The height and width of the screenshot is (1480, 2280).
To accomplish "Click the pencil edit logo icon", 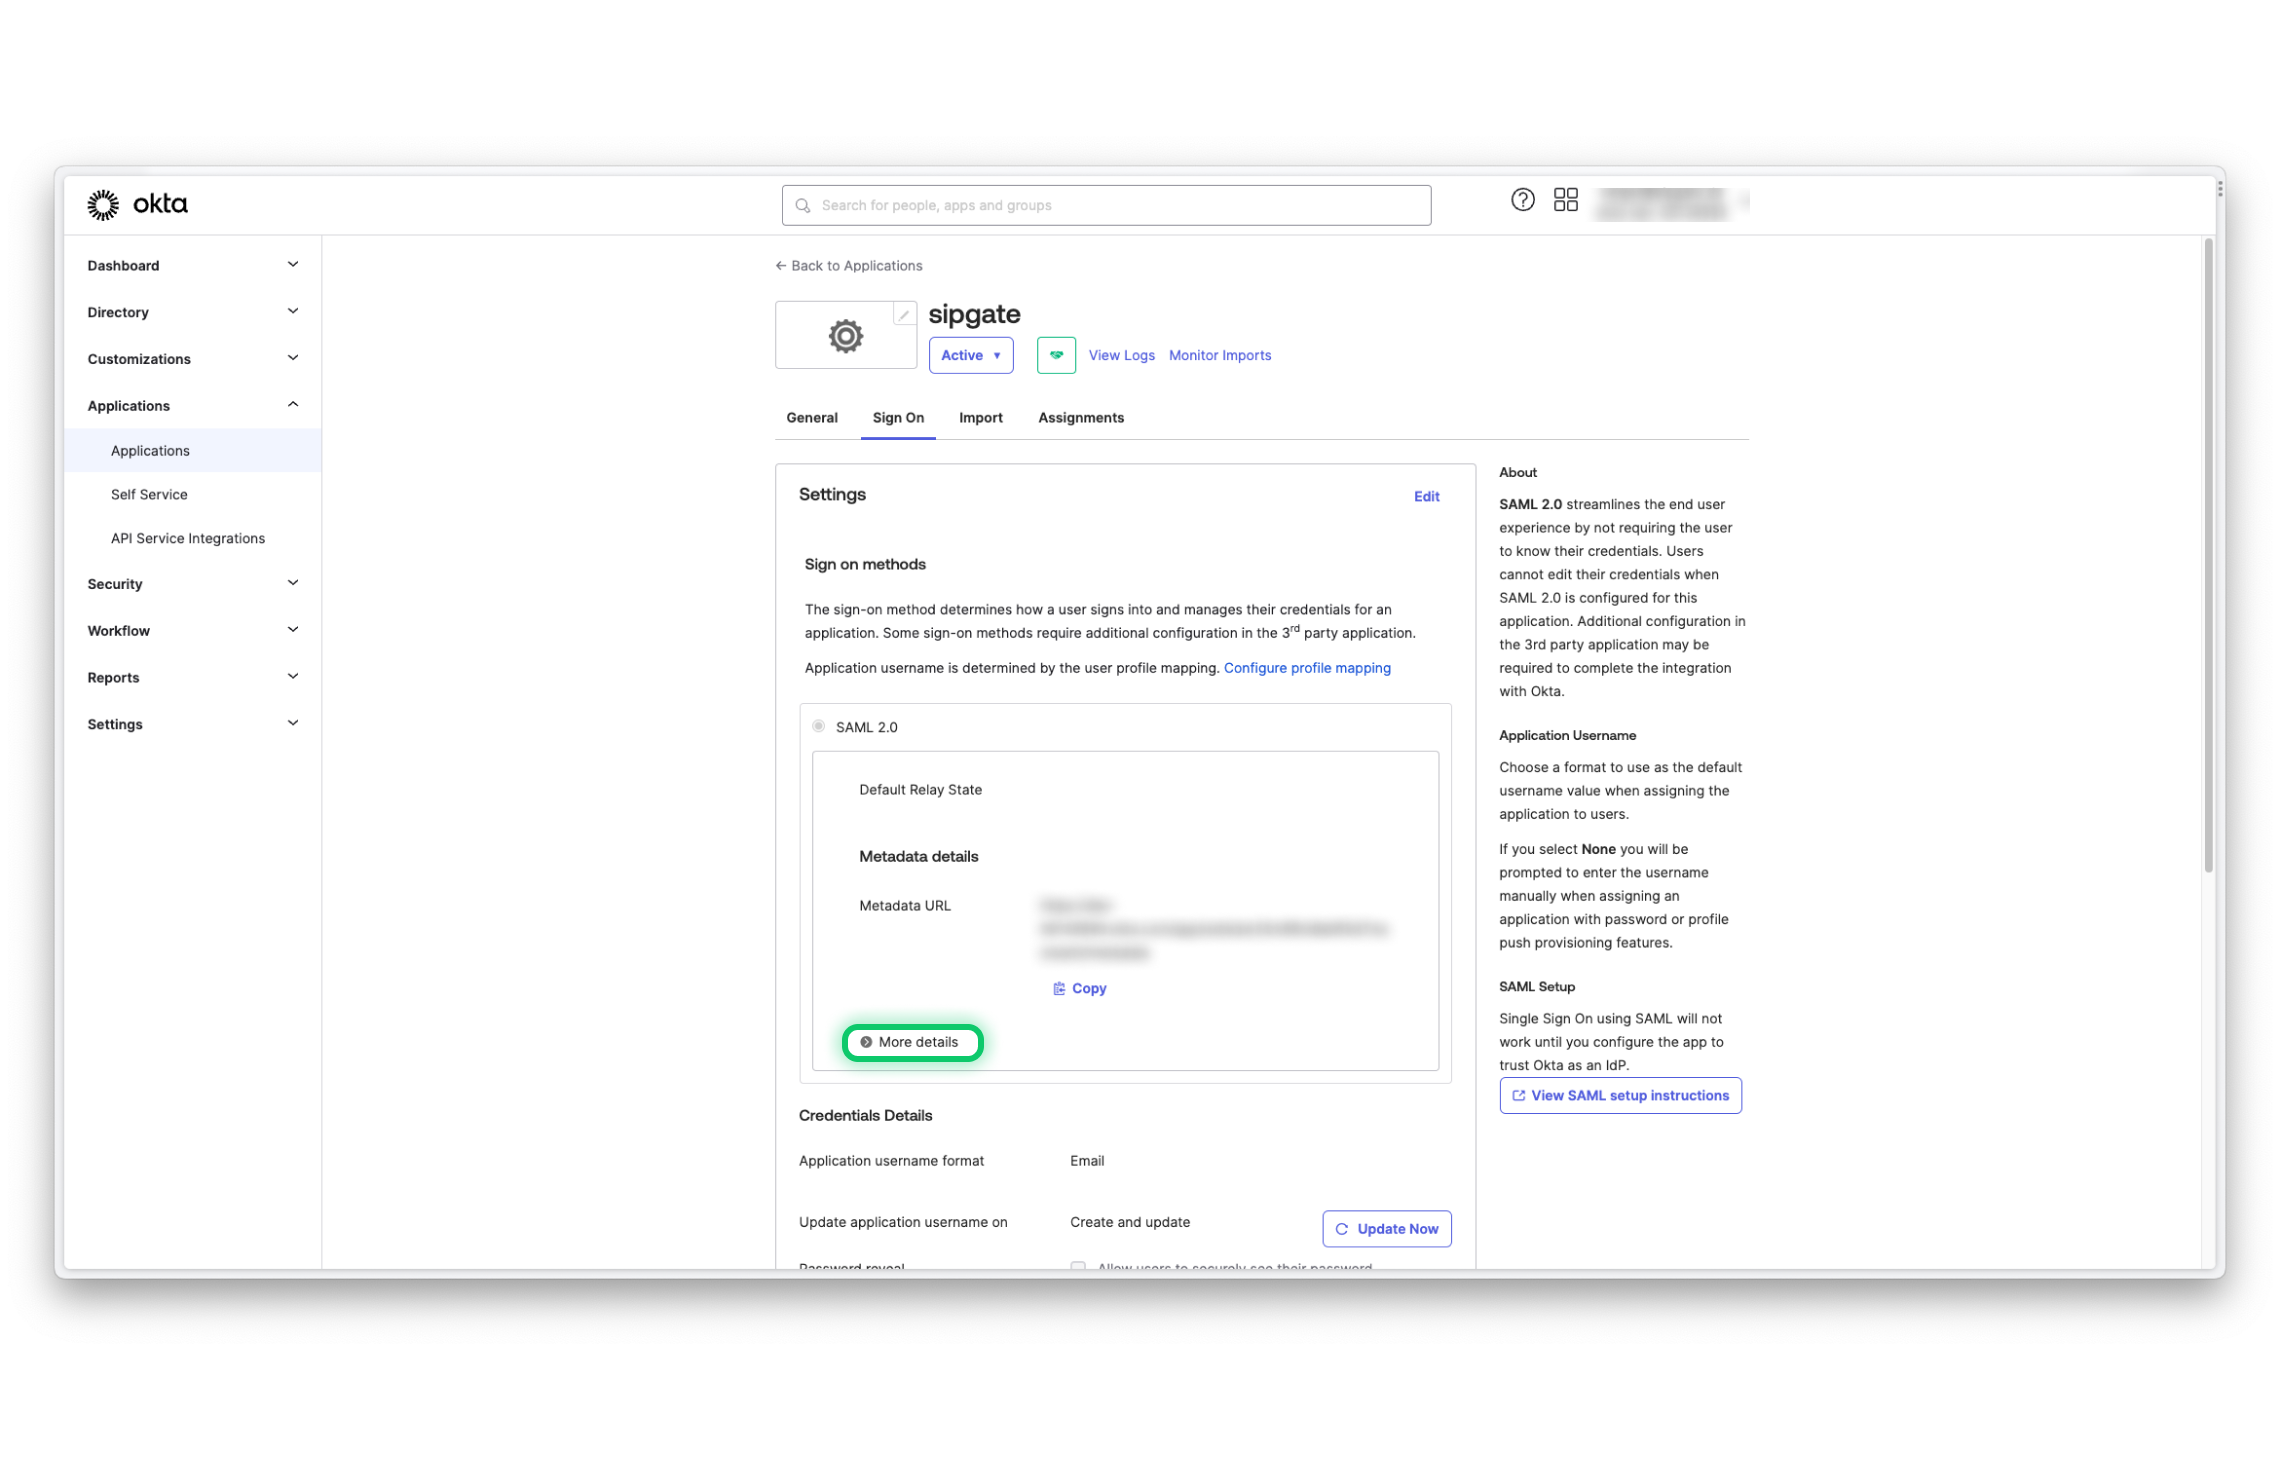I will click(904, 314).
